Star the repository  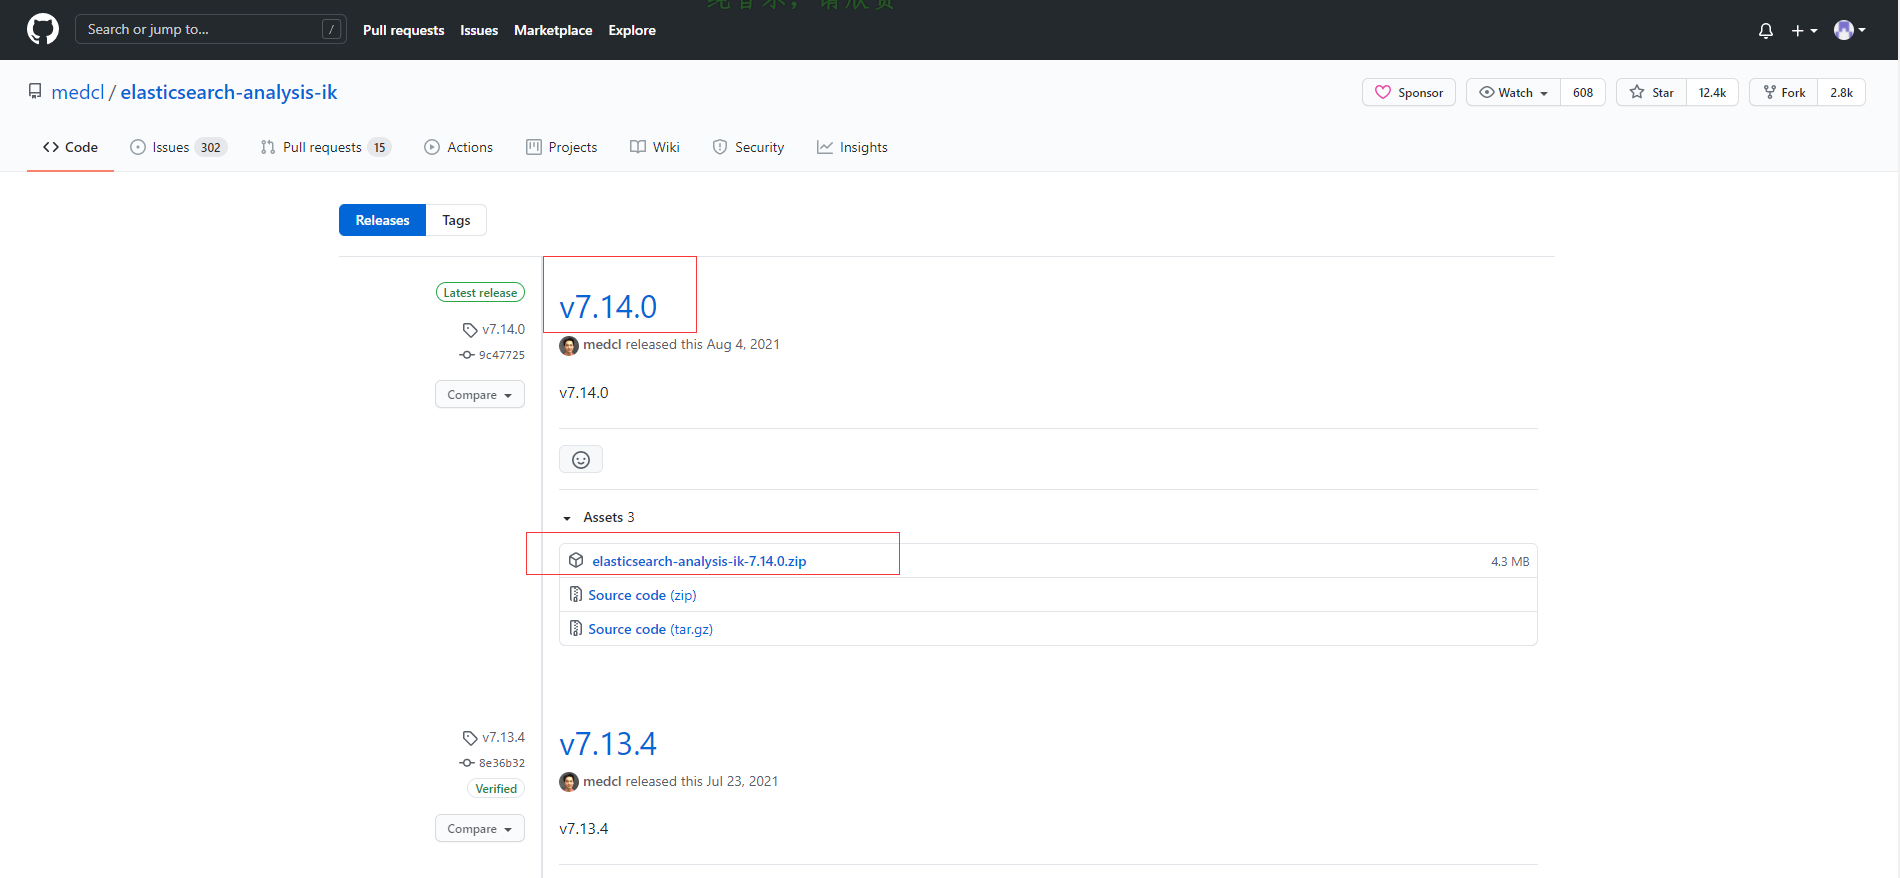[1652, 92]
